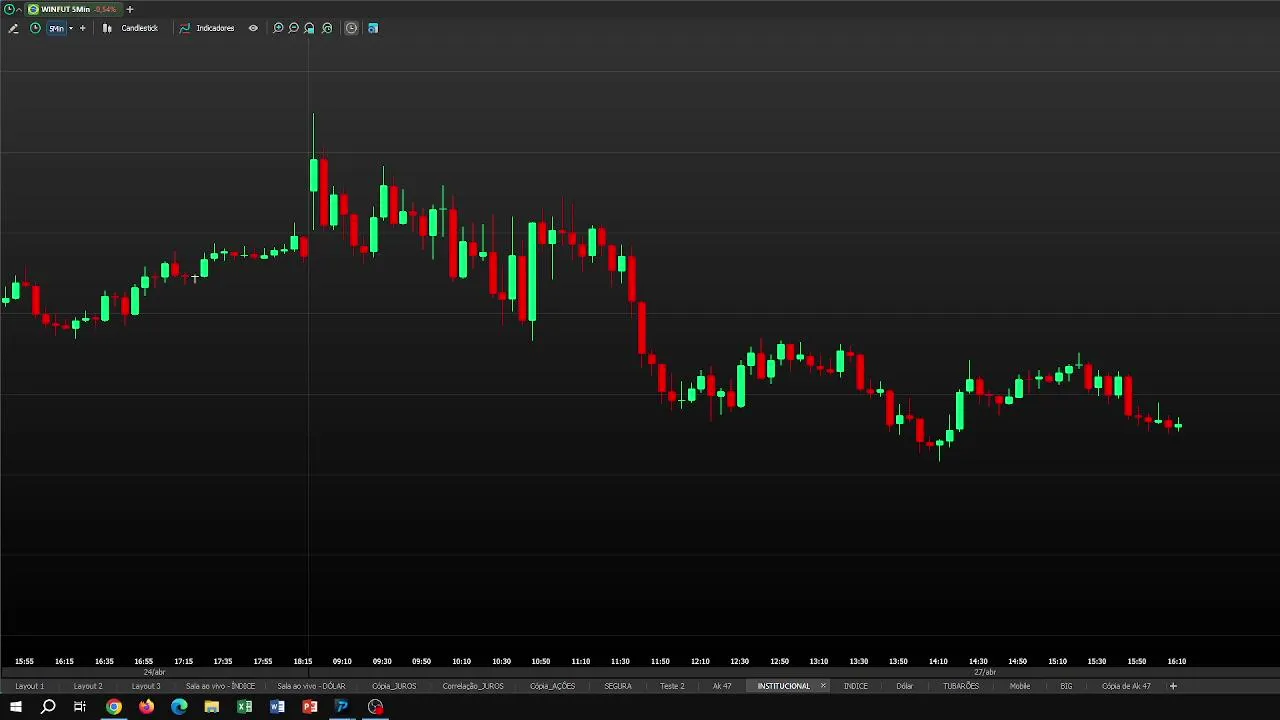Add a new layout tab
This screenshot has width=1280, height=720.
[x=1173, y=686]
